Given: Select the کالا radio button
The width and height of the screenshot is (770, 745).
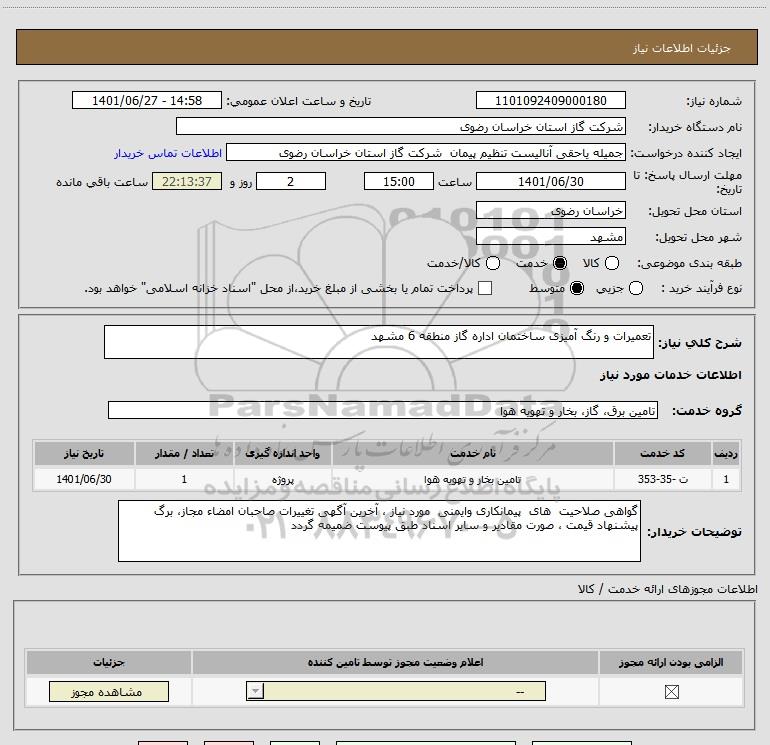Looking at the screenshot, I should (611, 263).
